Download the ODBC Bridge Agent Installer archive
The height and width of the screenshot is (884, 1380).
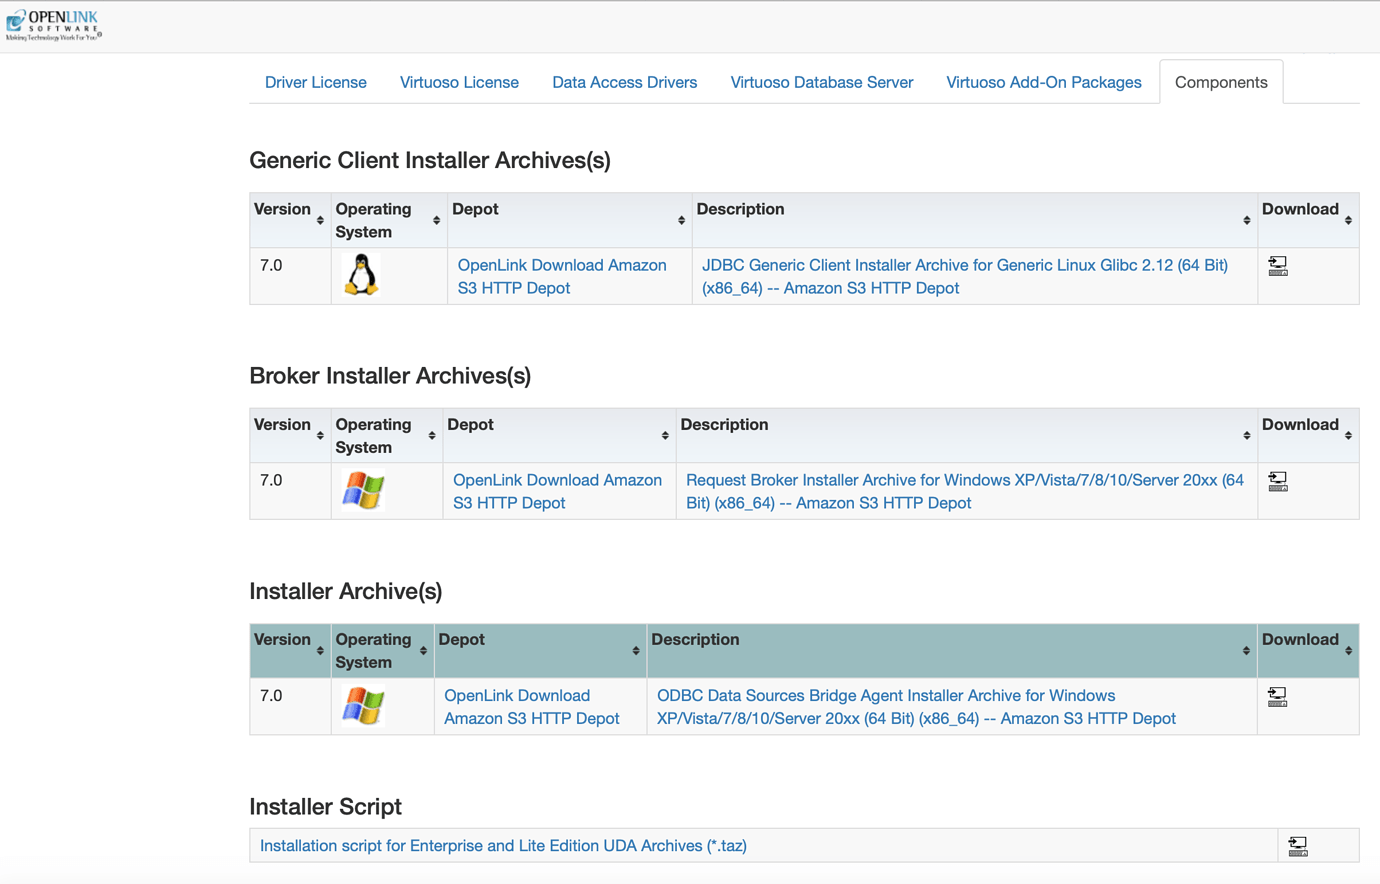click(x=1277, y=697)
